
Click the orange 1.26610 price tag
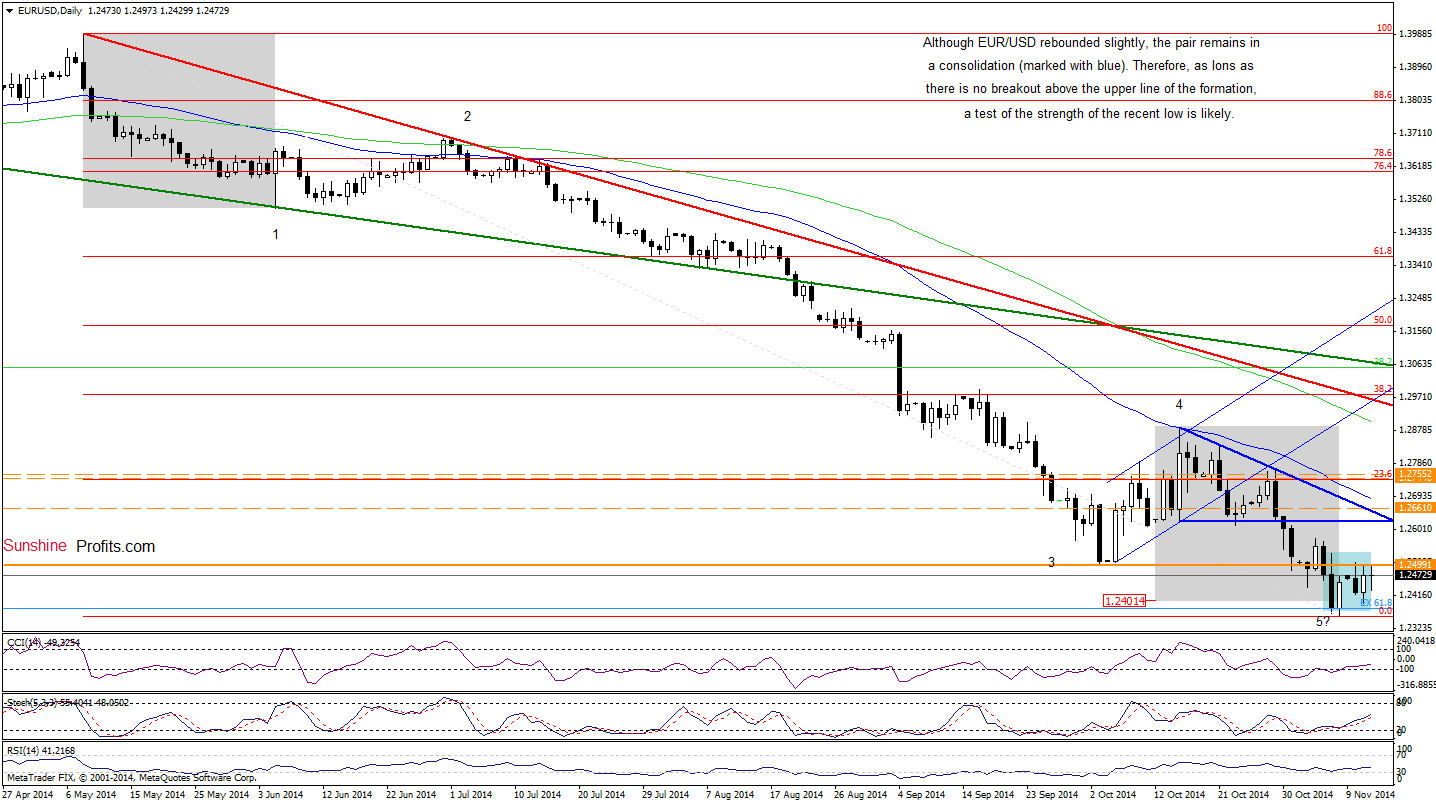point(1414,508)
